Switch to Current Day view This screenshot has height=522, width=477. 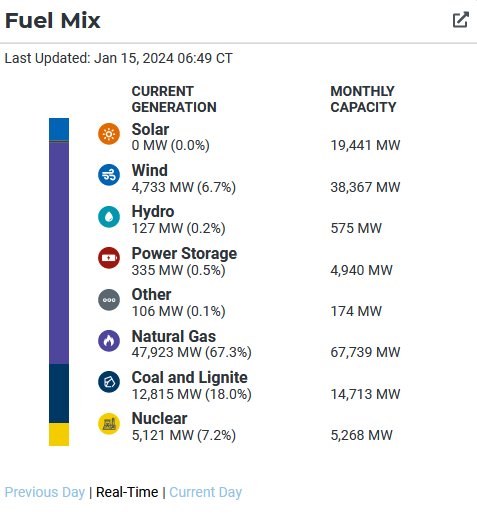tap(205, 492)
